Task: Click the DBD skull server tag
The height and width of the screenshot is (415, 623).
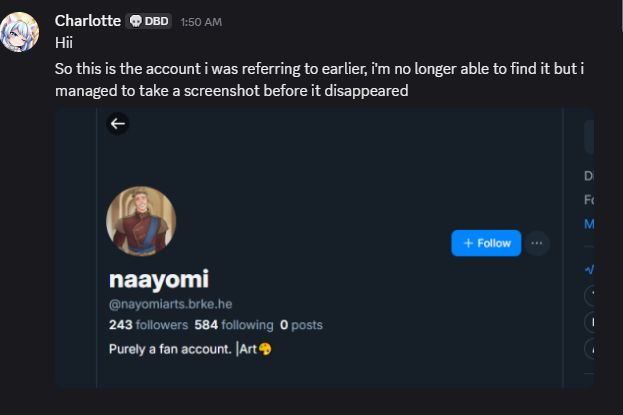Action: [149, 21]
